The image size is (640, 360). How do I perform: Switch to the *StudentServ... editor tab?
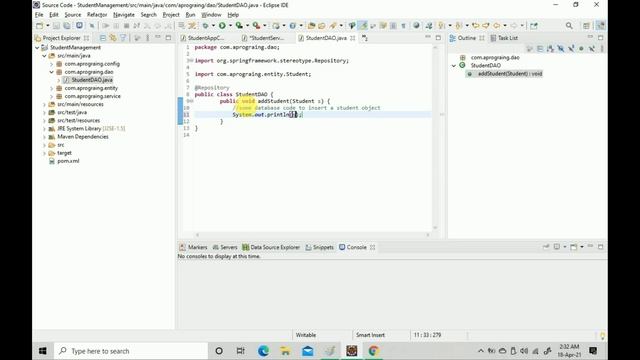click(x=263, y=38)
